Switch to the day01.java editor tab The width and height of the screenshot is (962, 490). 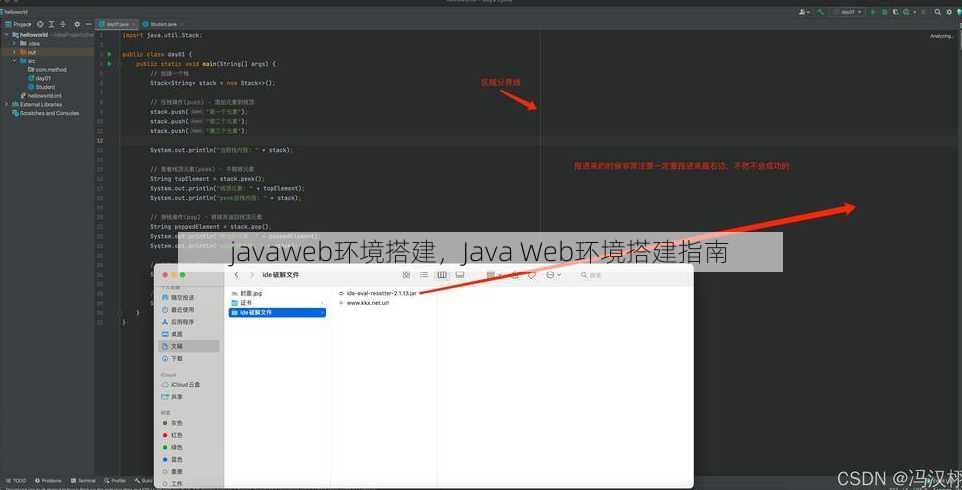click(x=117, y=25)
